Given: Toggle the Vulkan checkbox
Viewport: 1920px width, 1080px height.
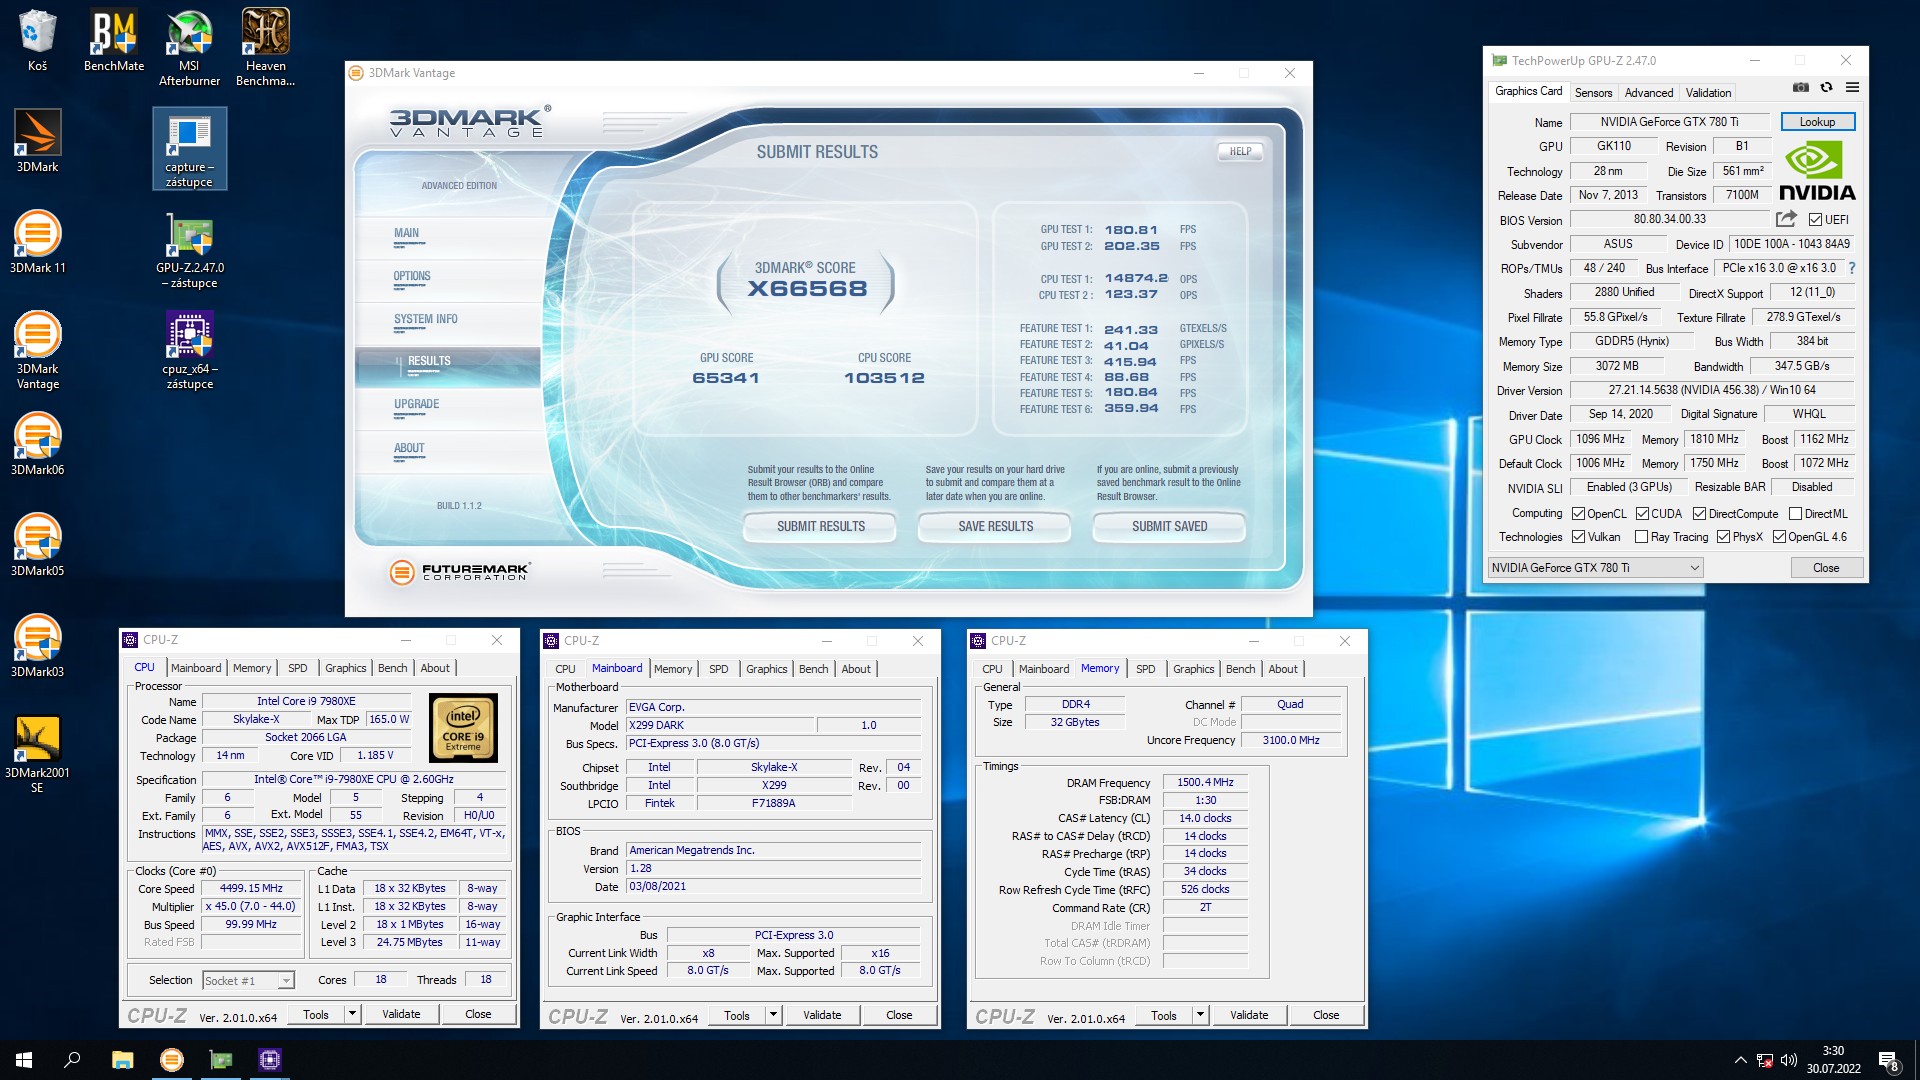Looking at the screenshot, I should point(1578,537).
